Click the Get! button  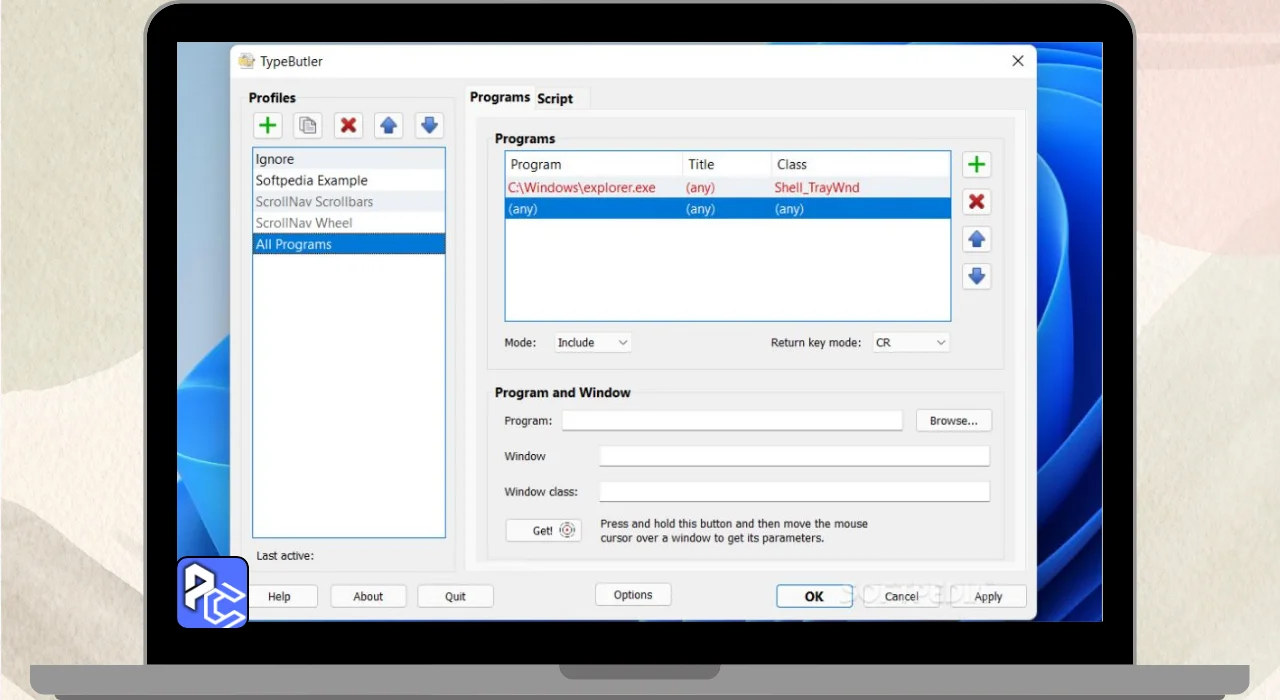pos(543,530)
